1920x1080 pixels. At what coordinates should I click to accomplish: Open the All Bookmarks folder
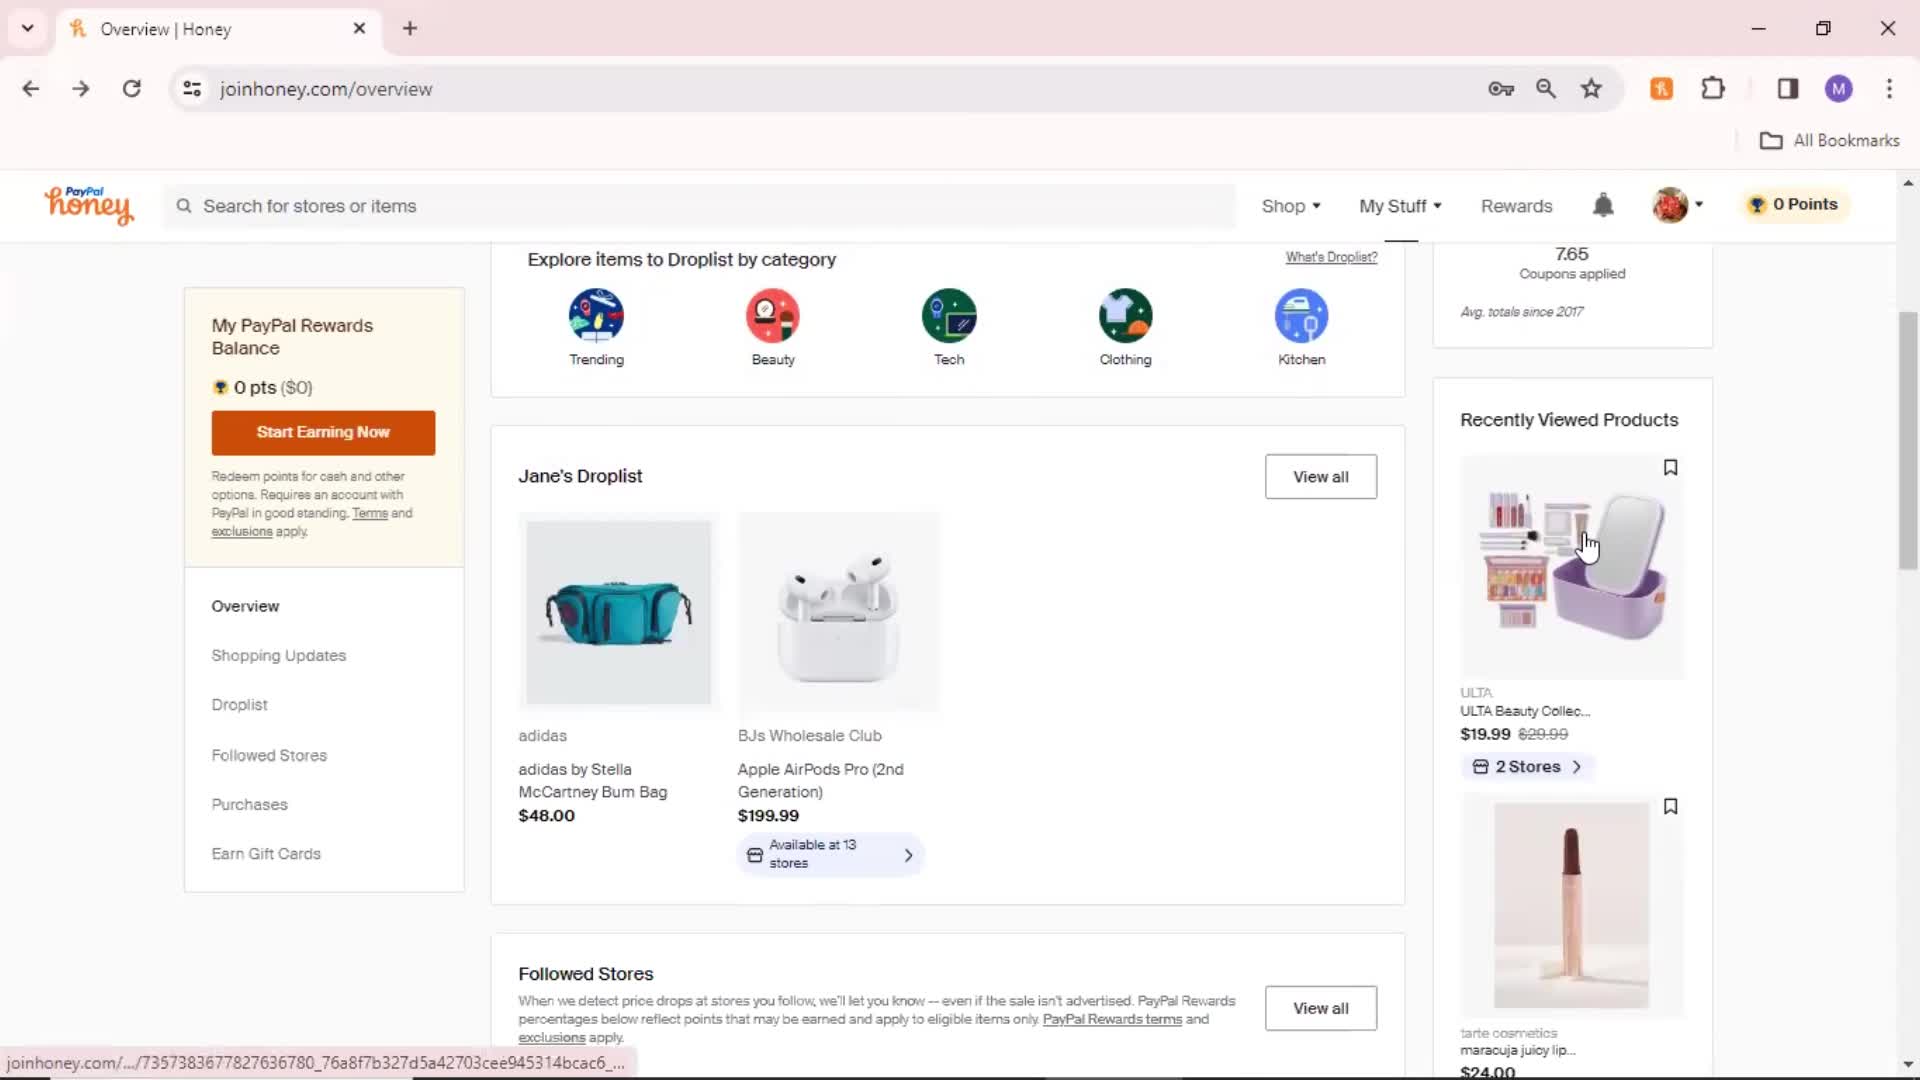pyautogui.click(x=1829, y=140)
